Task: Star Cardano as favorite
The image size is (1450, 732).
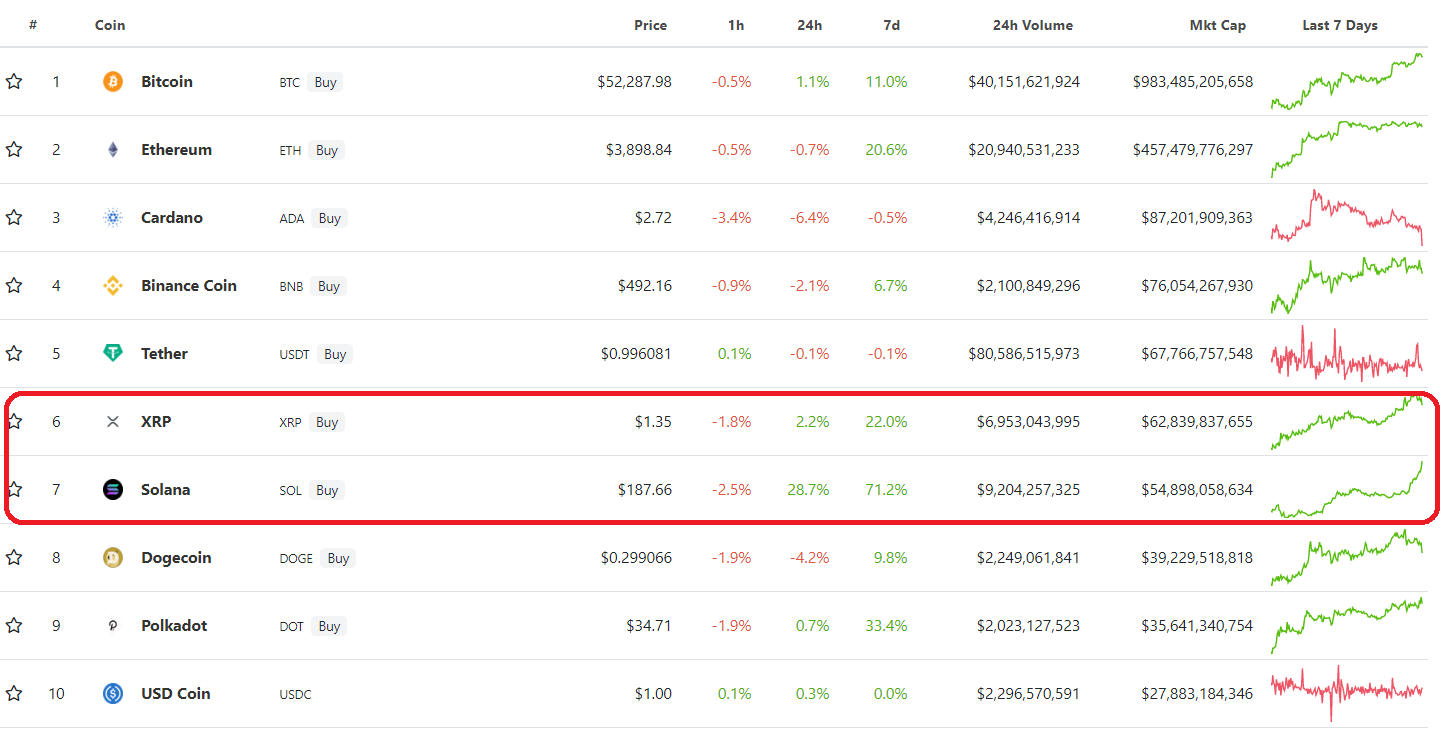Action: tap(14, 218)
